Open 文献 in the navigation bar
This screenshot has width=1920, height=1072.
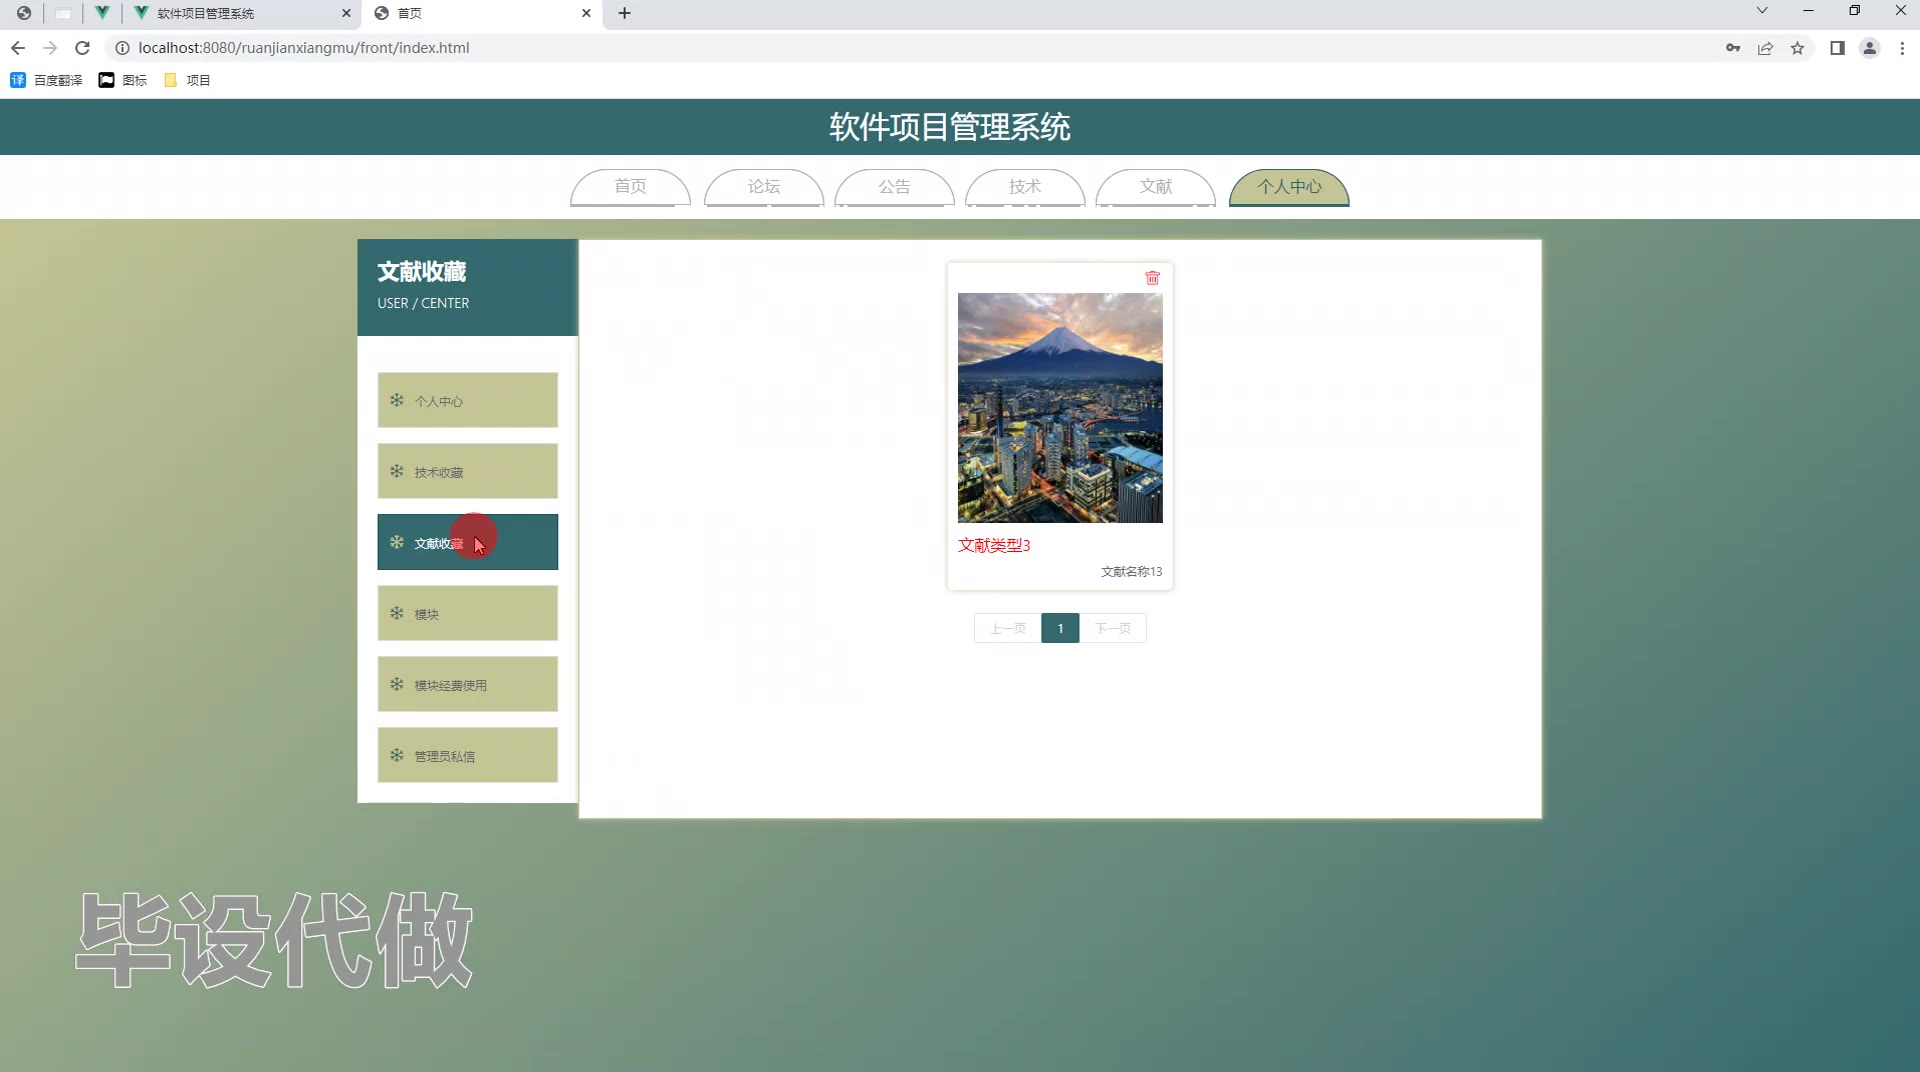click(1156, 187)
